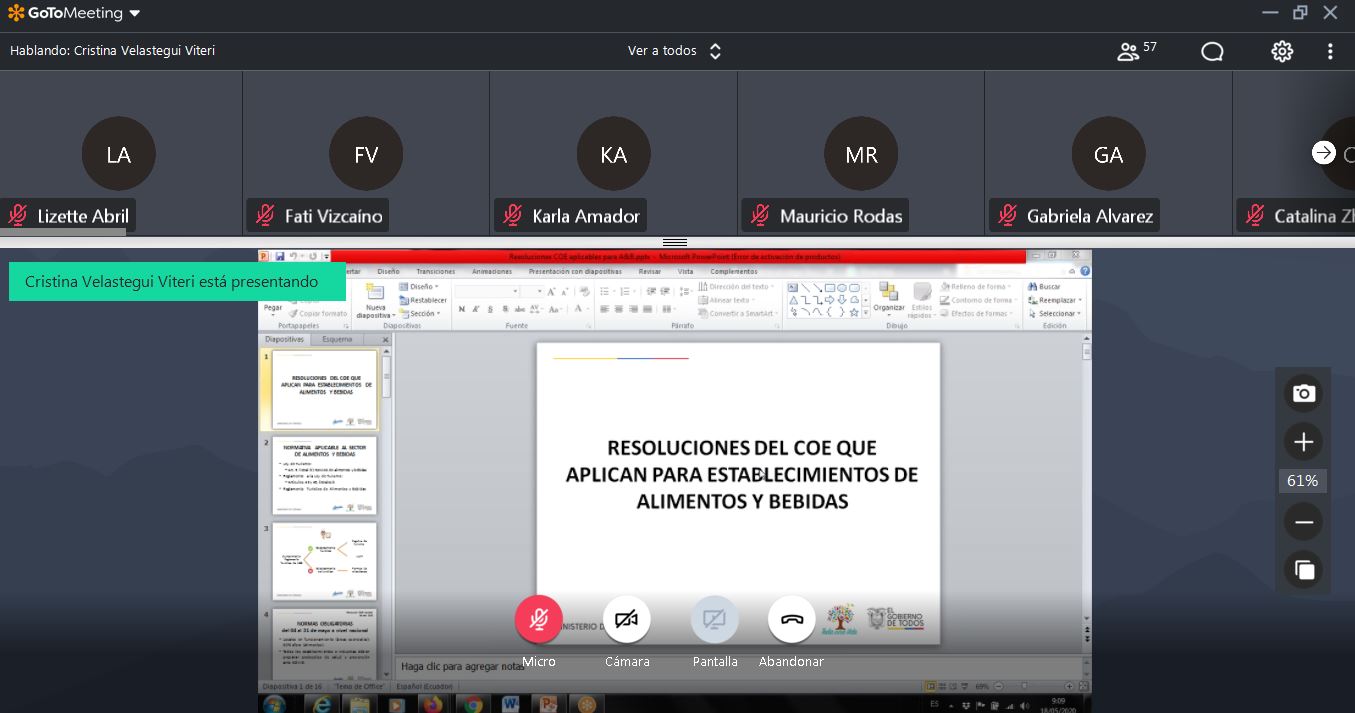The height and width of the screenshot is (713, 1355).
Task: Click the 61% zoom level indicator
Action: [1302, 481]
